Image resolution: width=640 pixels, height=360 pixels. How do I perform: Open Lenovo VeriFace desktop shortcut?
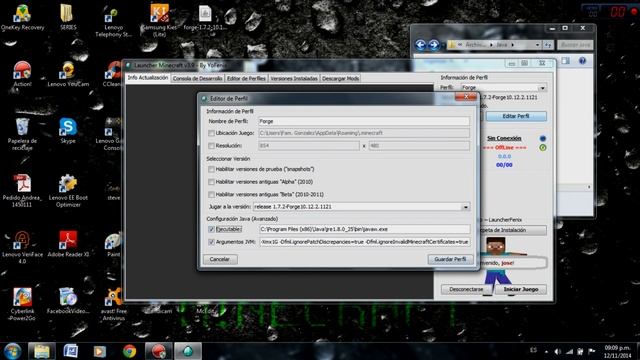(22, 247)
